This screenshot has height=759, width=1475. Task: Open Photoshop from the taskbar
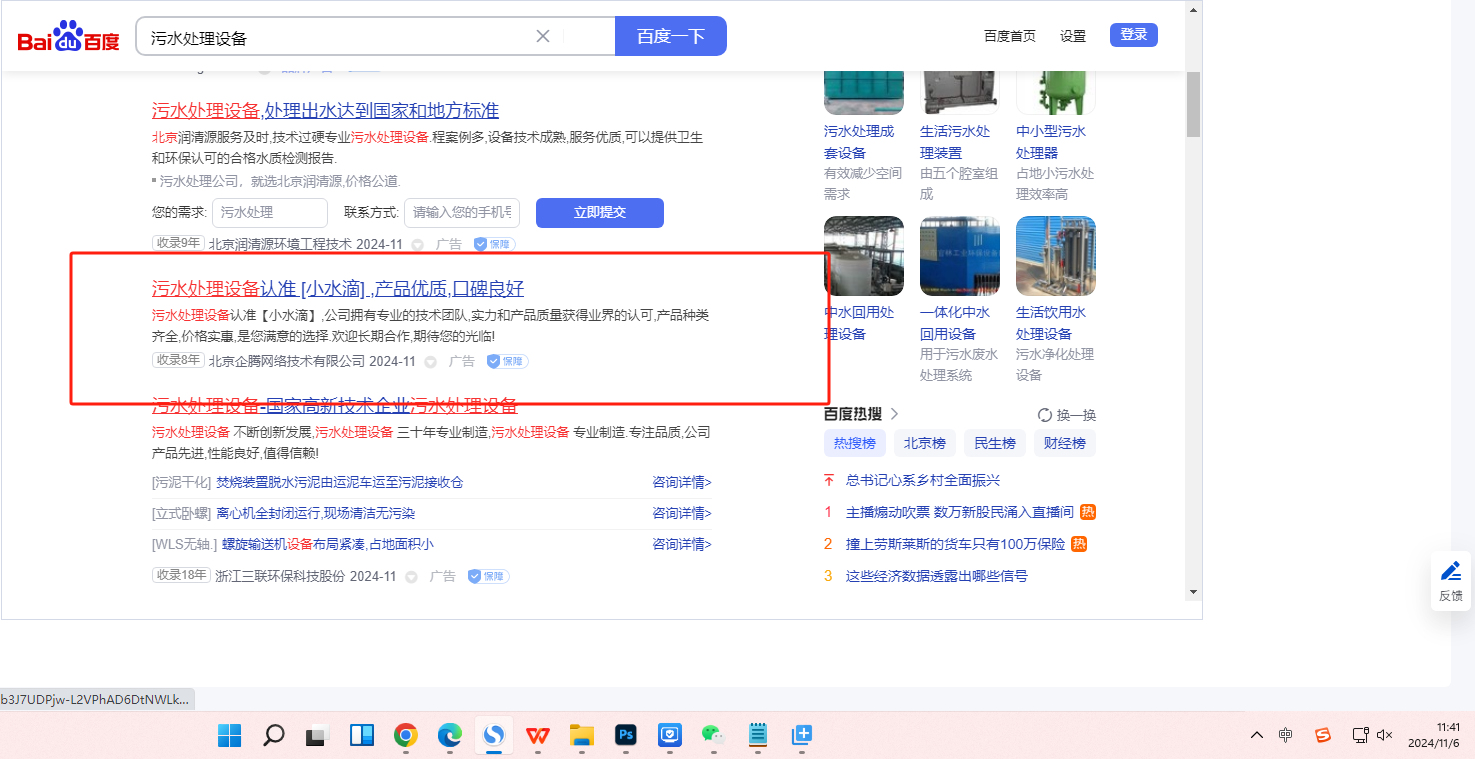[x=626, y=735]
